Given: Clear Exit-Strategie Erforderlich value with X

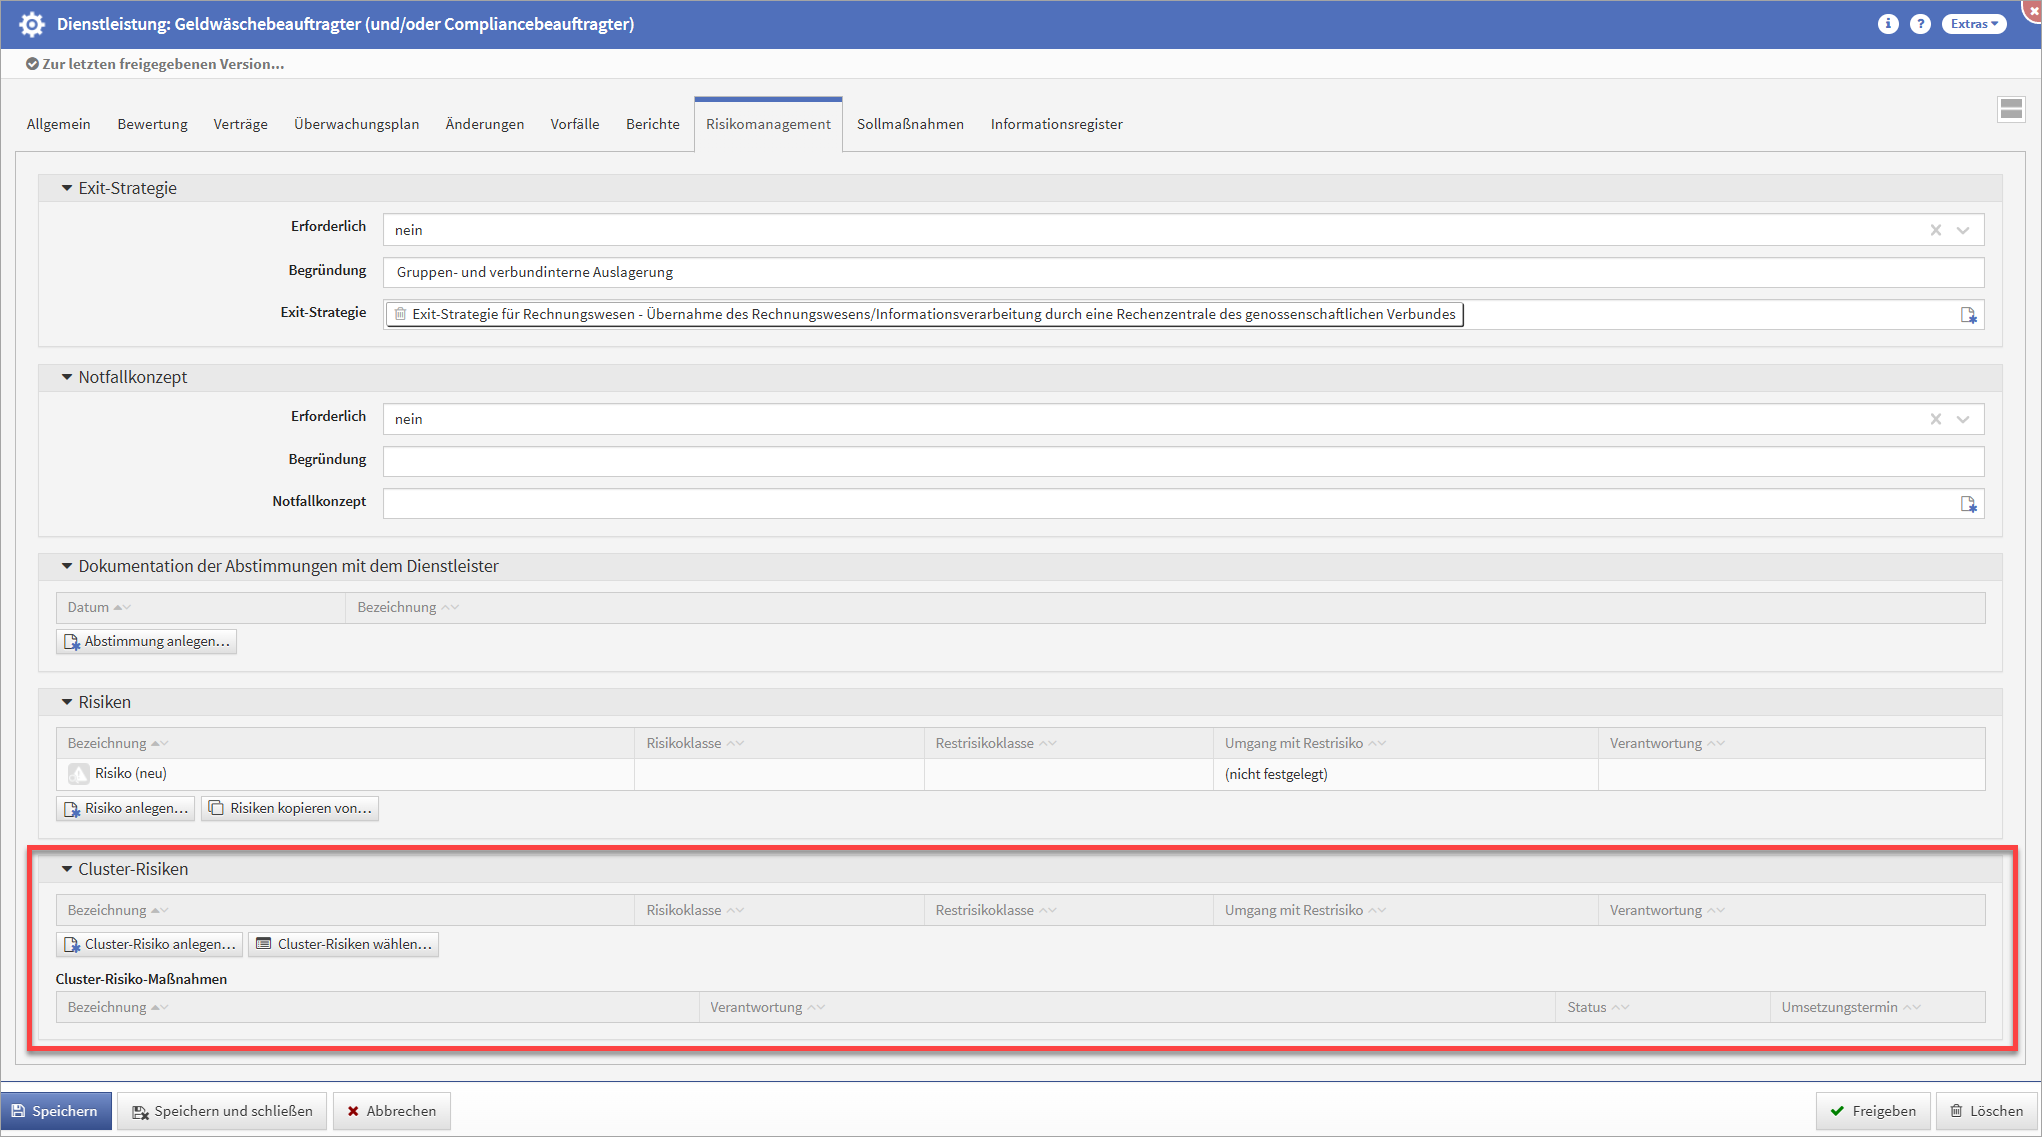Looking at the screenshot, I should pos(1936,230).
